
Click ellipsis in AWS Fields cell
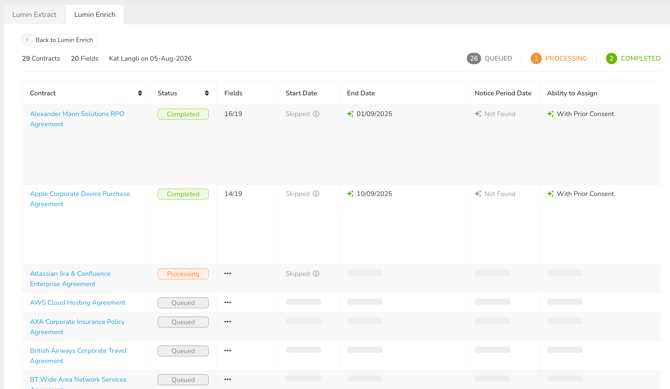(x=228, y=302)
